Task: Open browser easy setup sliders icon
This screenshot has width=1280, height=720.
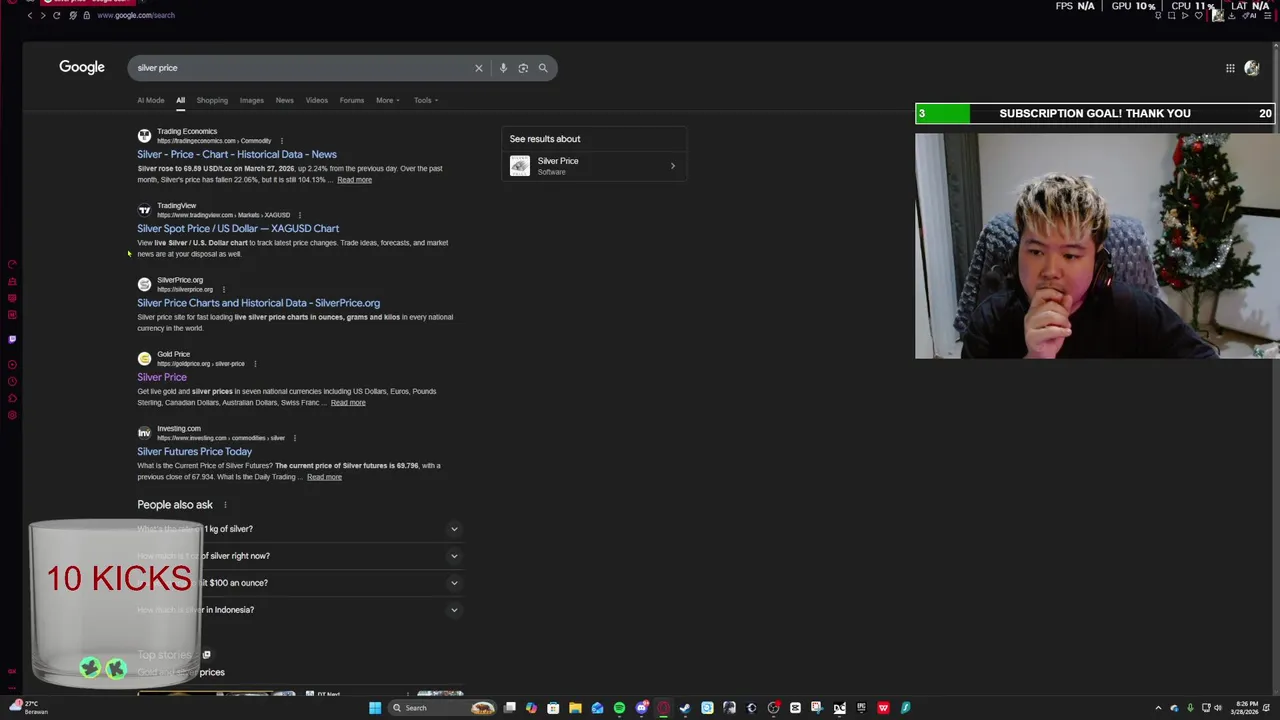Action: (1267, 15)
